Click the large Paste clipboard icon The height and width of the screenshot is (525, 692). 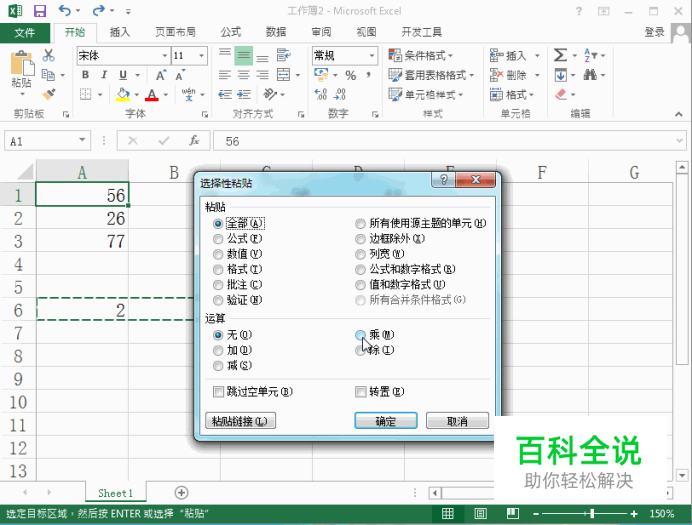pyautogui.click(x=22, y=63)
